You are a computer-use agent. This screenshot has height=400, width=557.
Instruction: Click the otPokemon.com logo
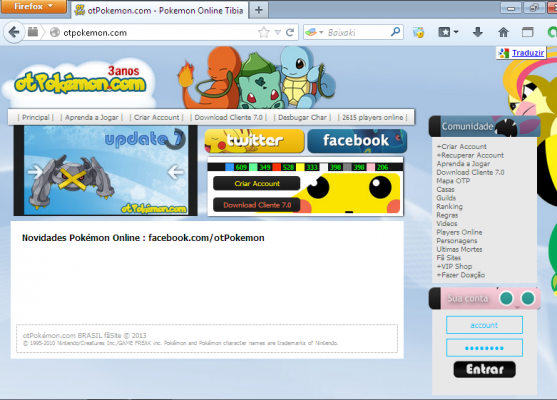tap(80, 82)
